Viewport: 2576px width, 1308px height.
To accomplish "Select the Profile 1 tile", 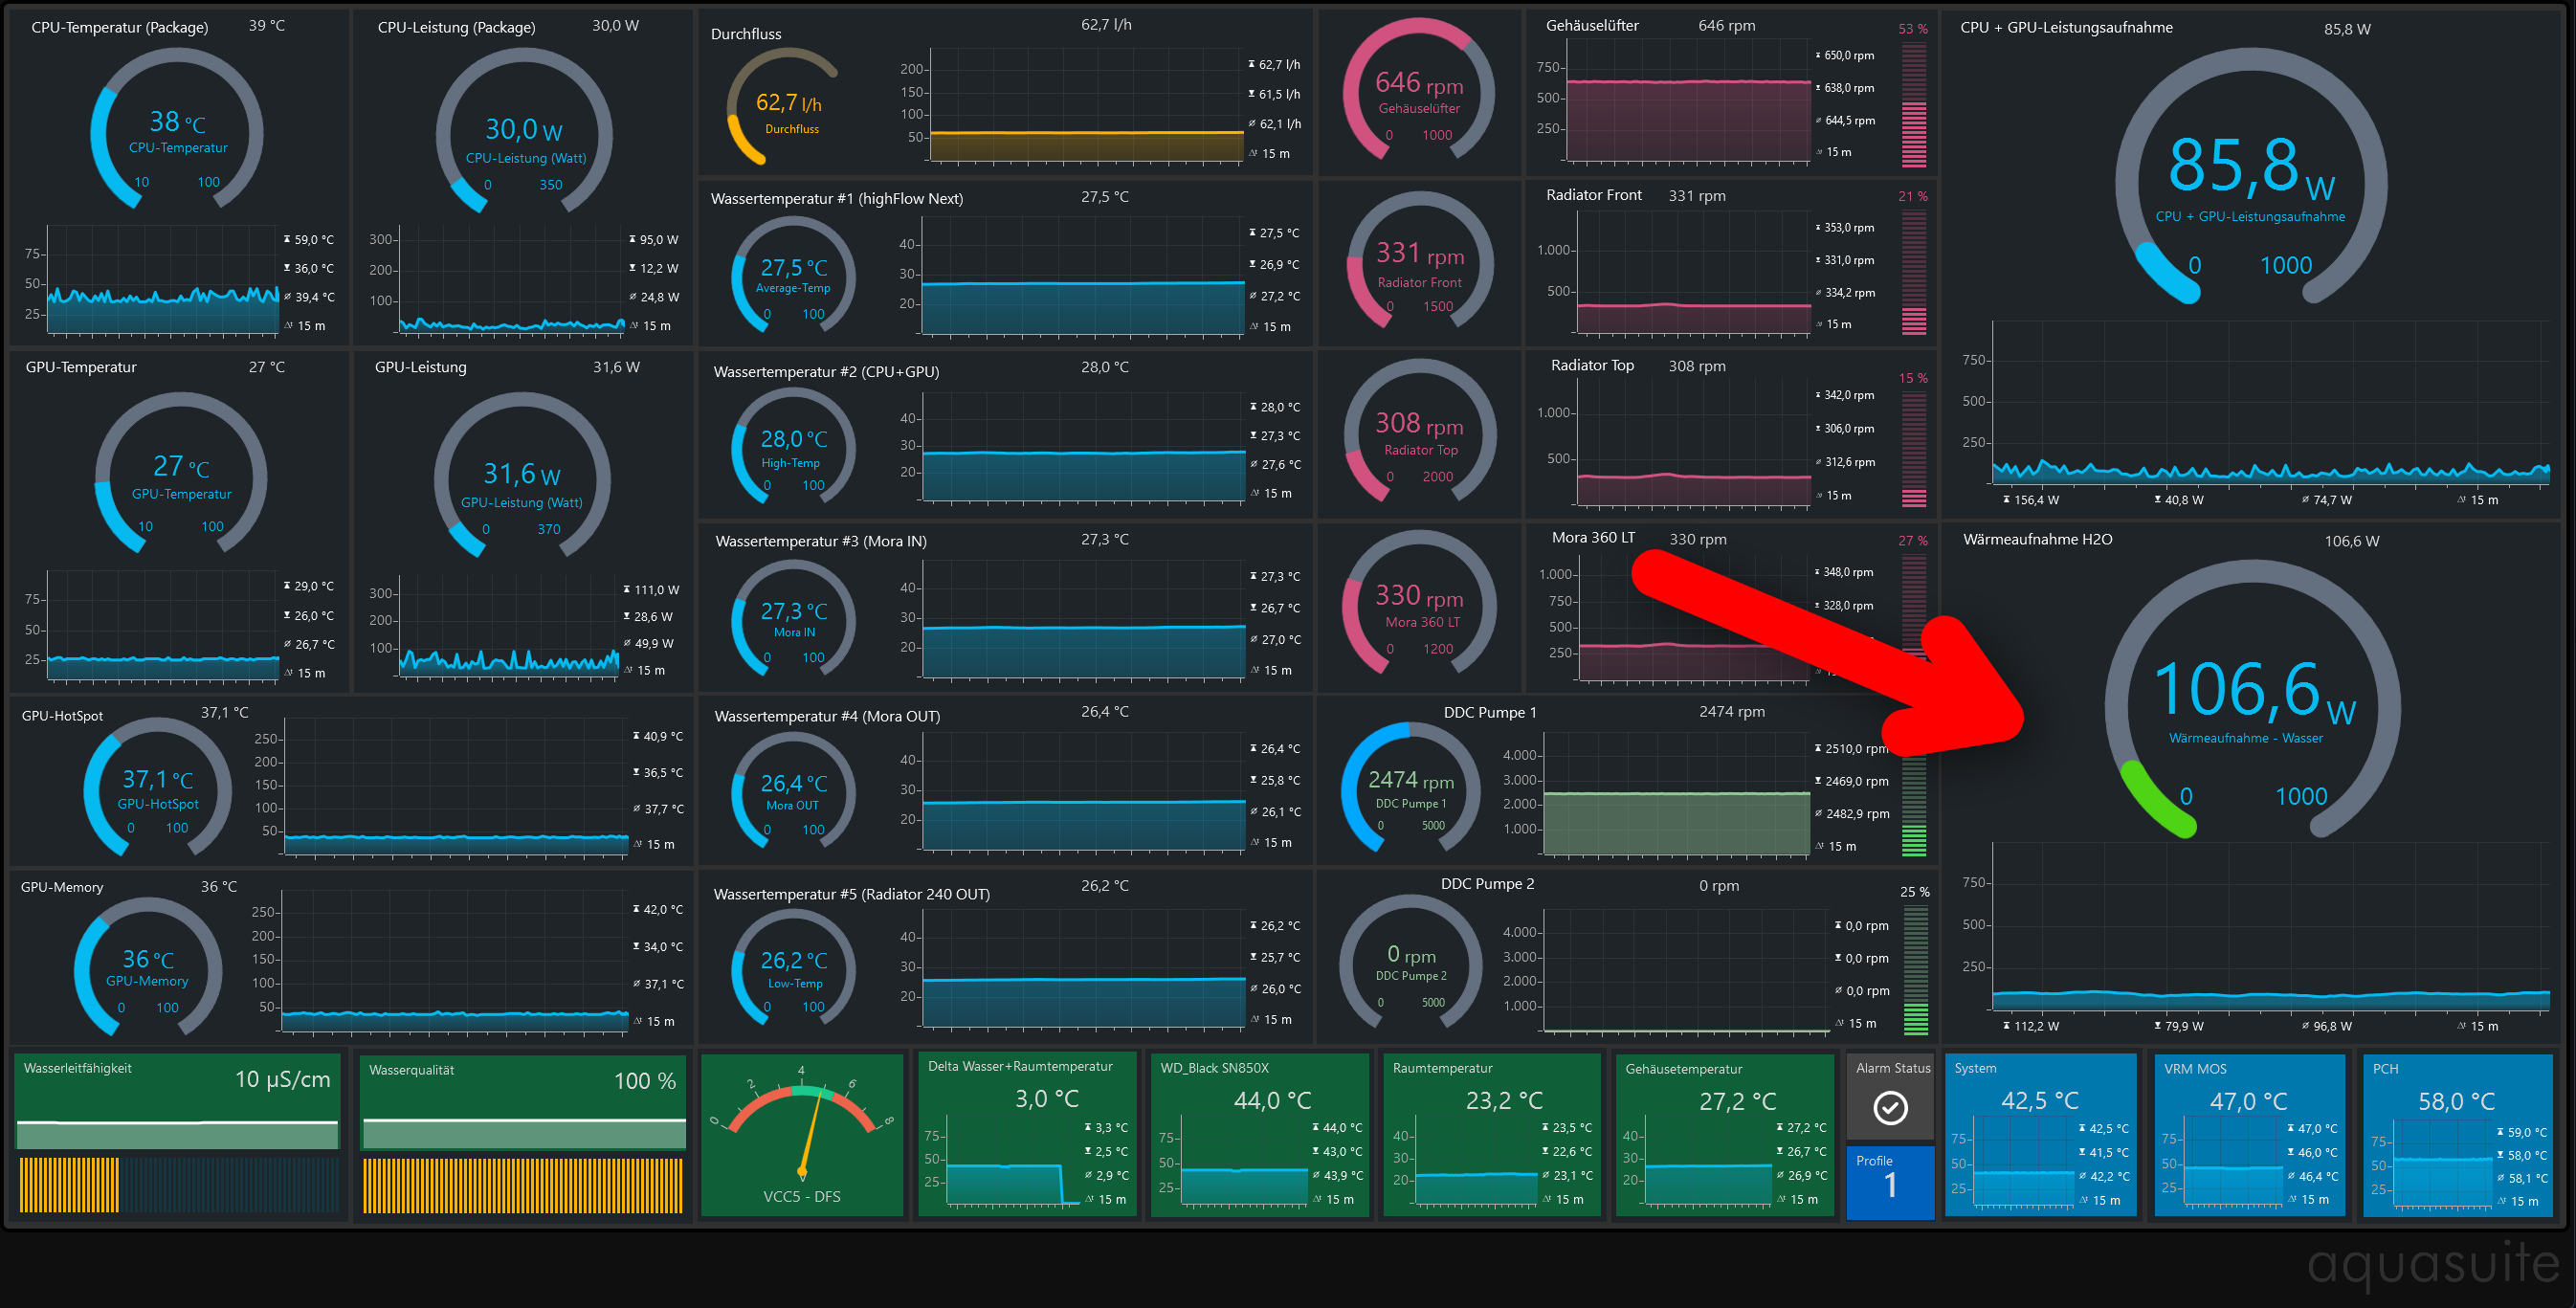I will pos(1889,1181).
